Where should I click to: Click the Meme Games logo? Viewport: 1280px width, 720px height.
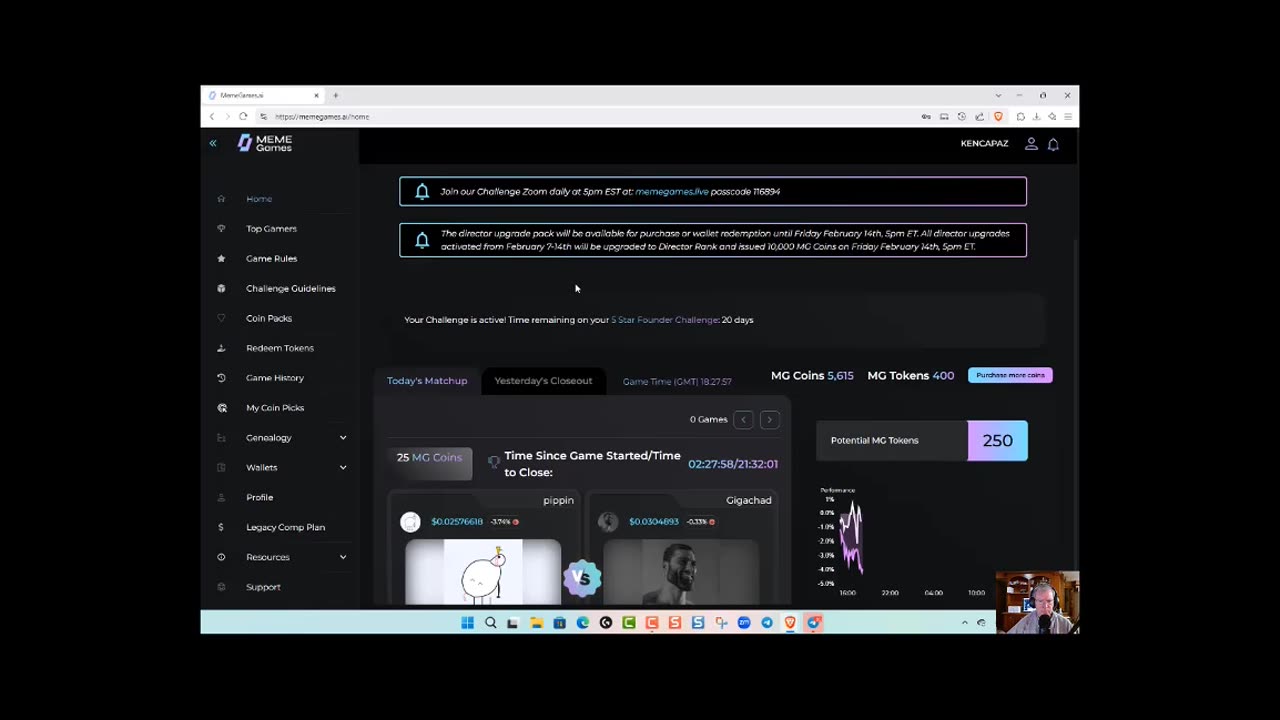pos(265,143)
